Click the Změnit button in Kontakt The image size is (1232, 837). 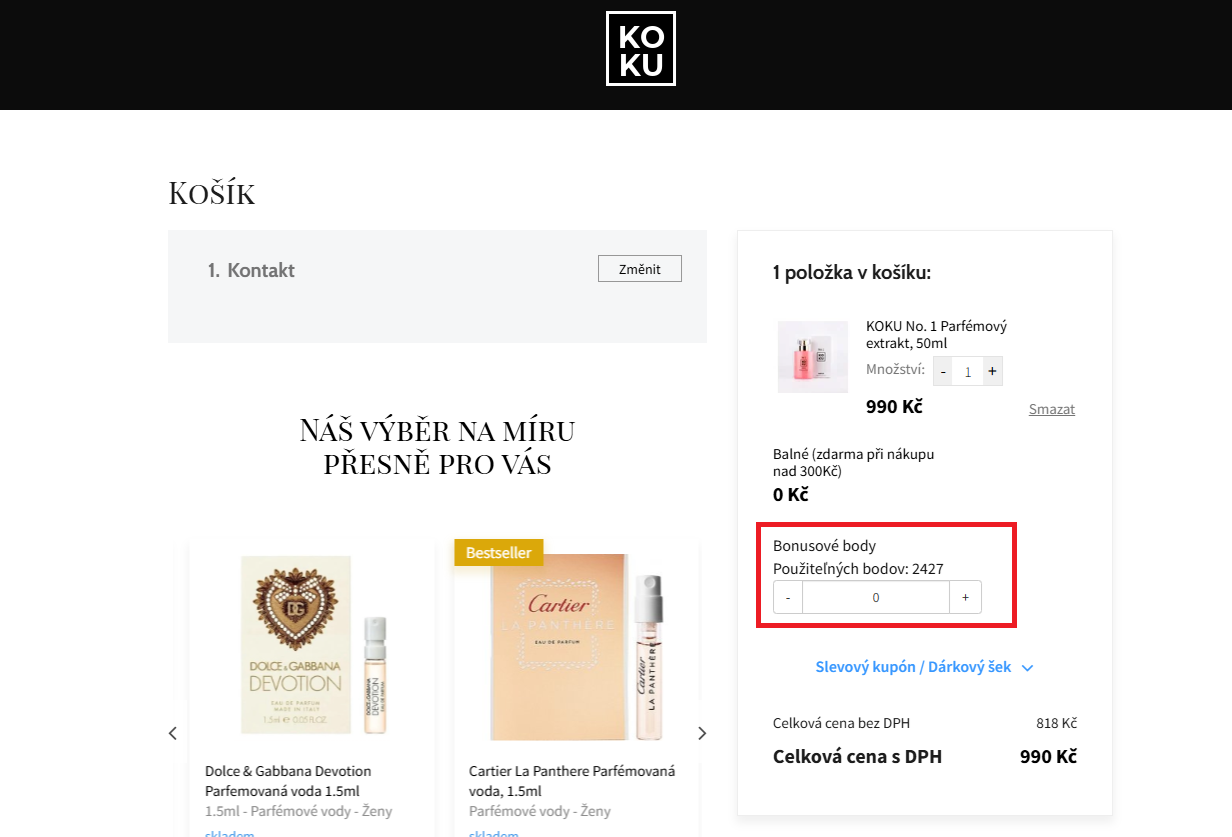pos(640,269)
